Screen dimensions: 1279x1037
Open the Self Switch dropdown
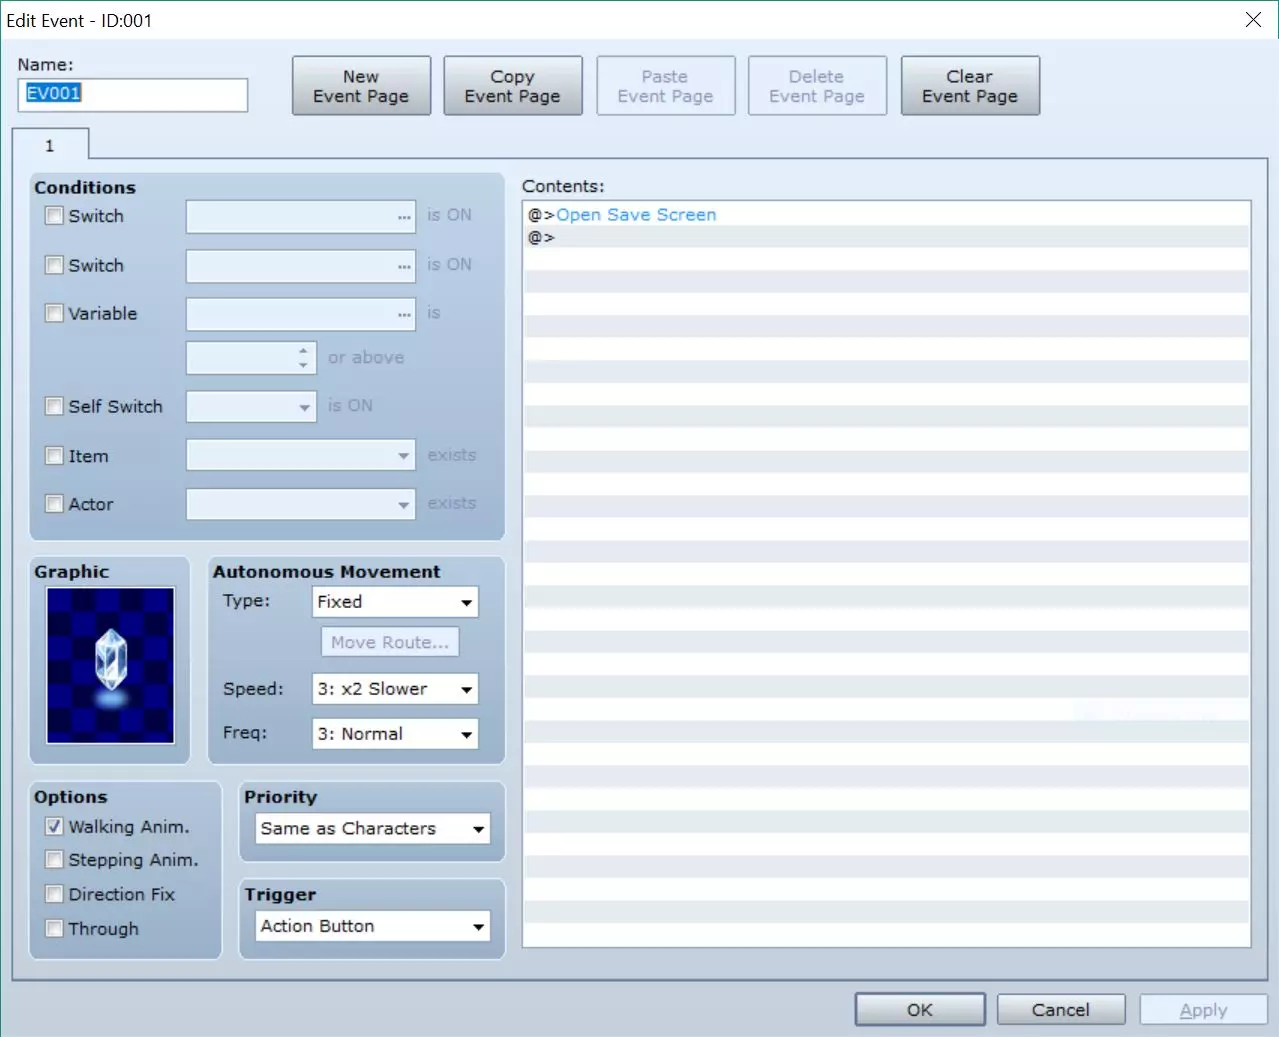[252, 407]
